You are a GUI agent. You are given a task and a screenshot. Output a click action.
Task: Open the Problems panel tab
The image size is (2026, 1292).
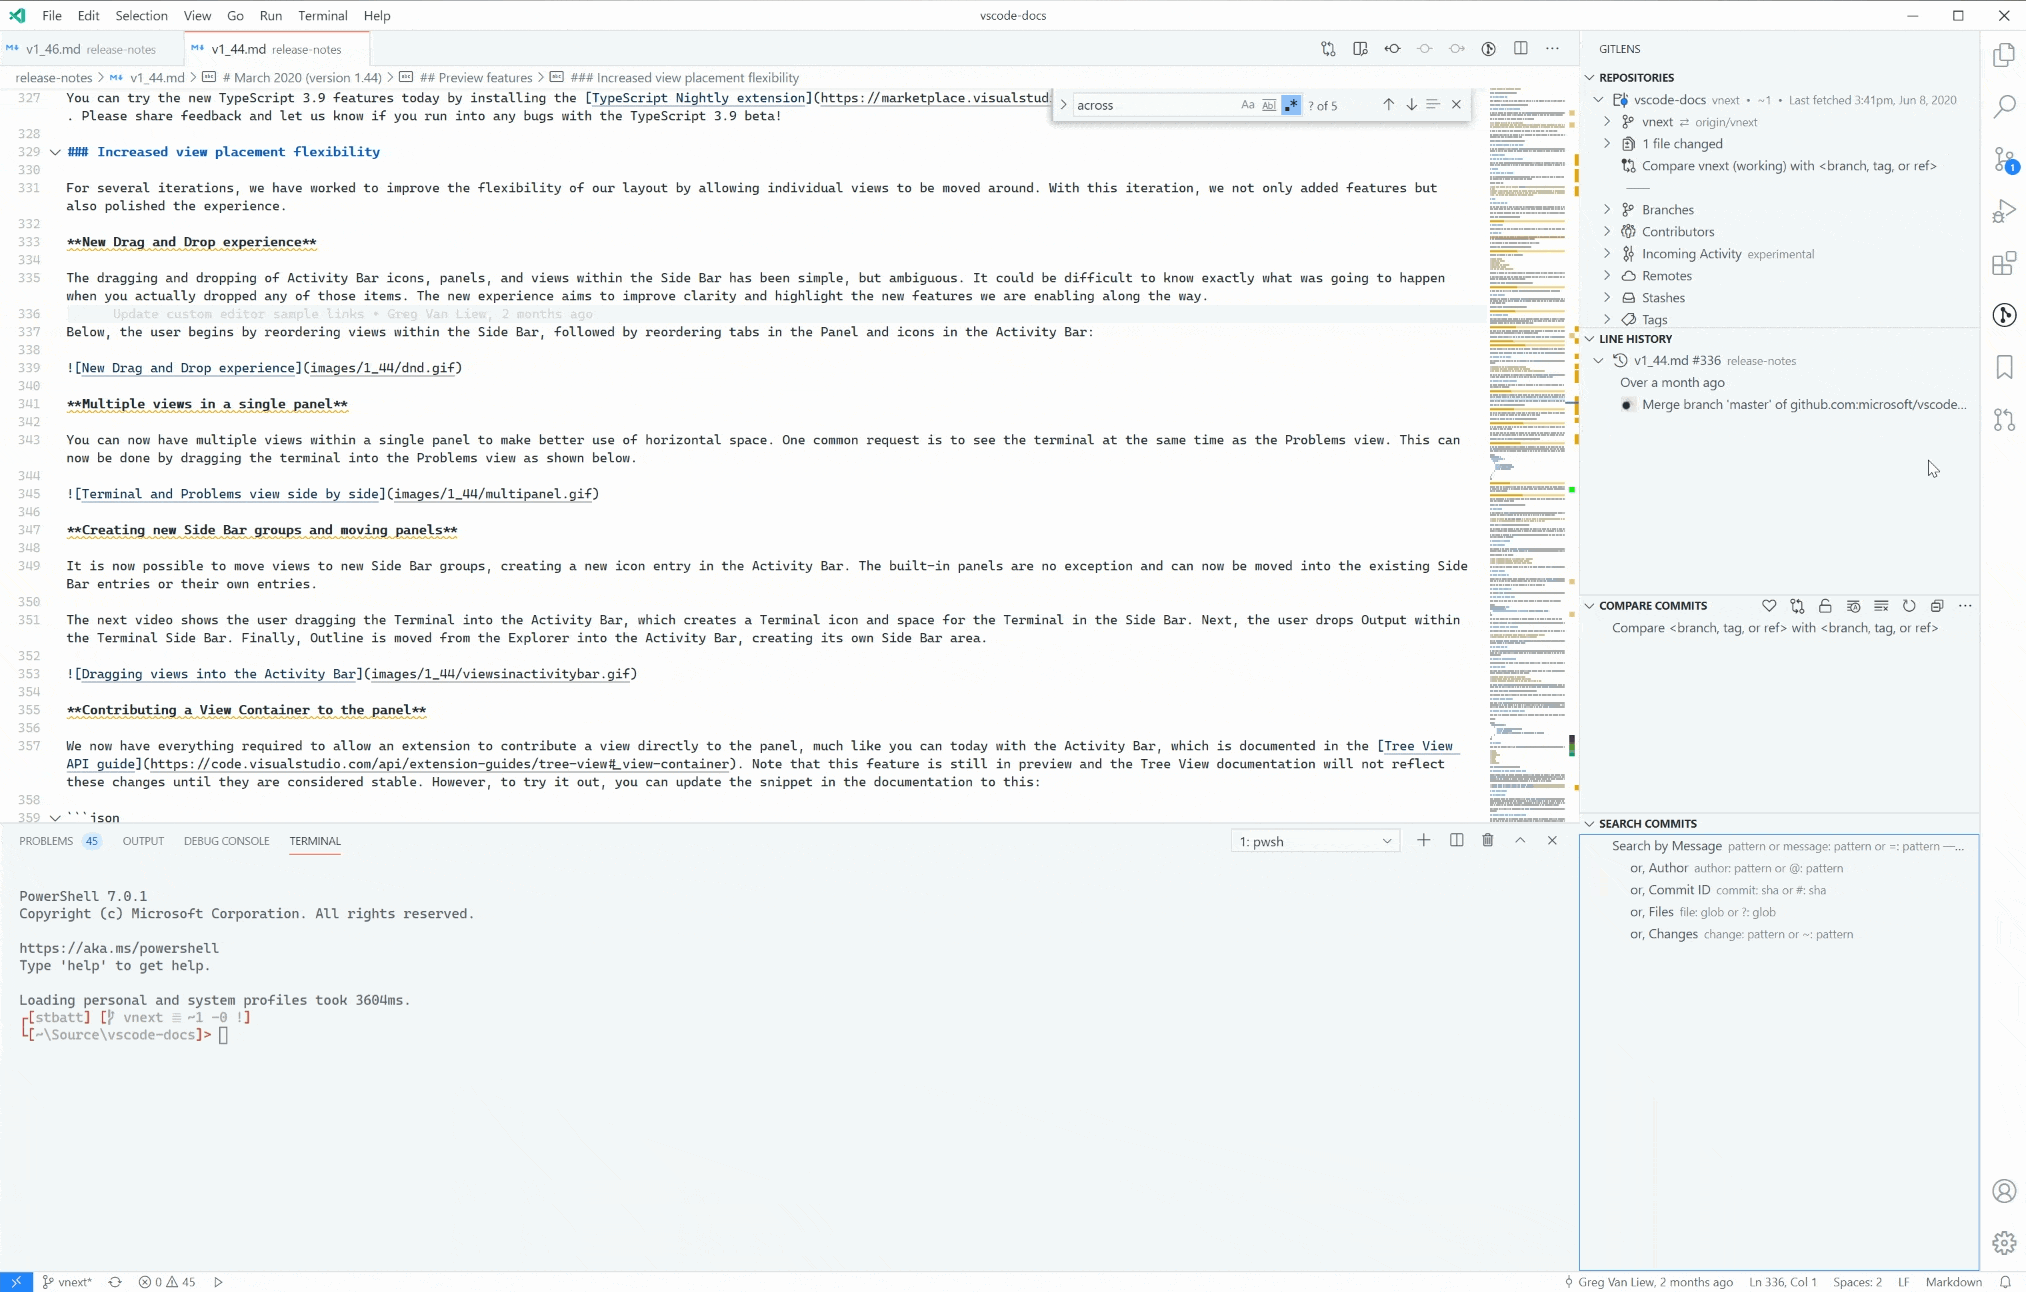click(x=46, y=841)
